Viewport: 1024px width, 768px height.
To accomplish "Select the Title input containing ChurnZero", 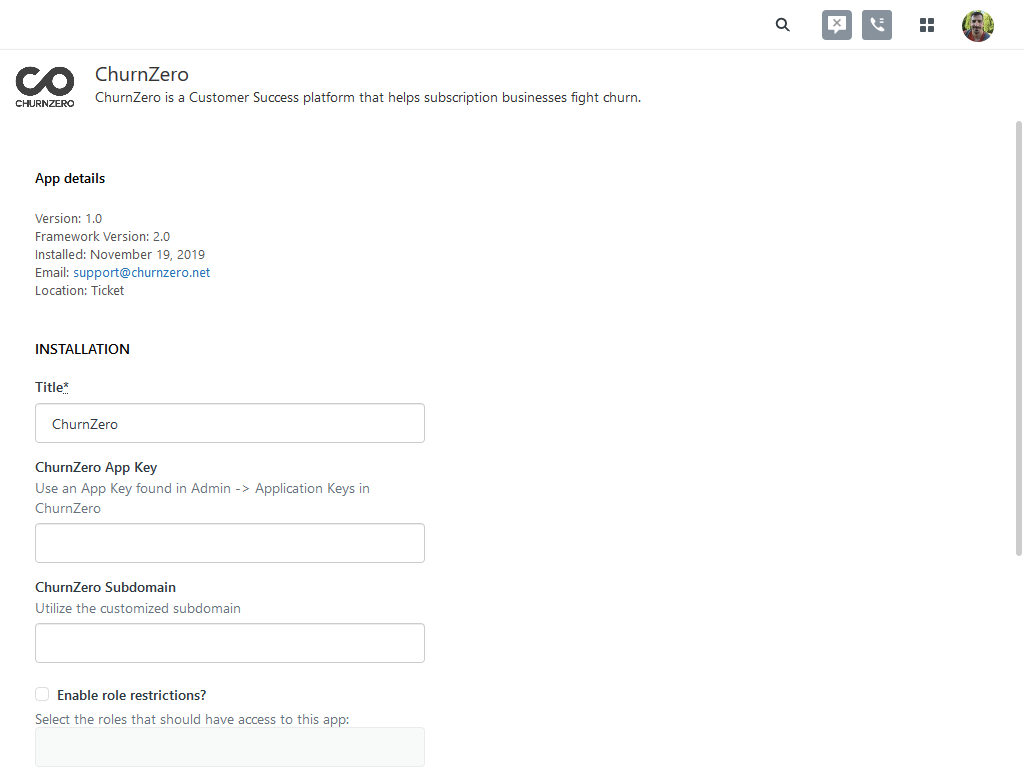I will click(x=230, y=422).
